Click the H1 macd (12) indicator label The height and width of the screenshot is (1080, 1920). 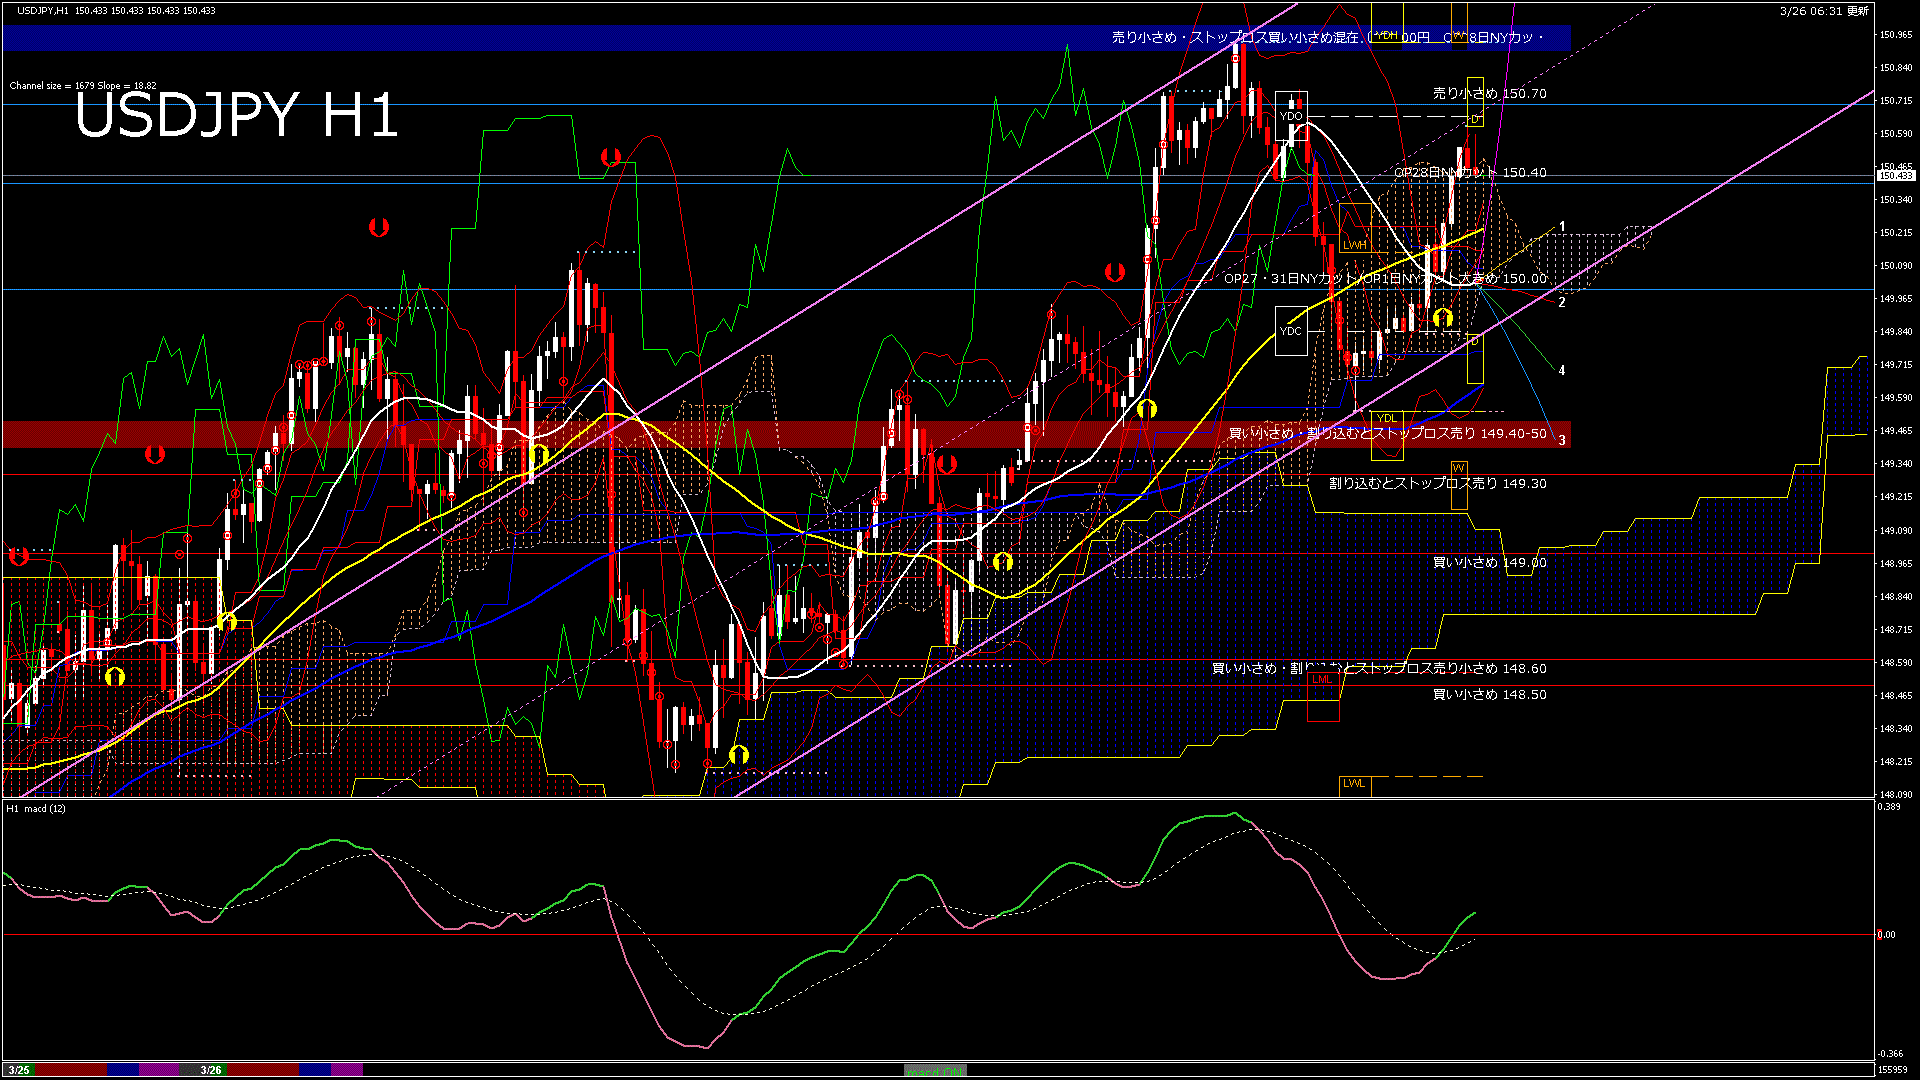[x=36, y=808]
